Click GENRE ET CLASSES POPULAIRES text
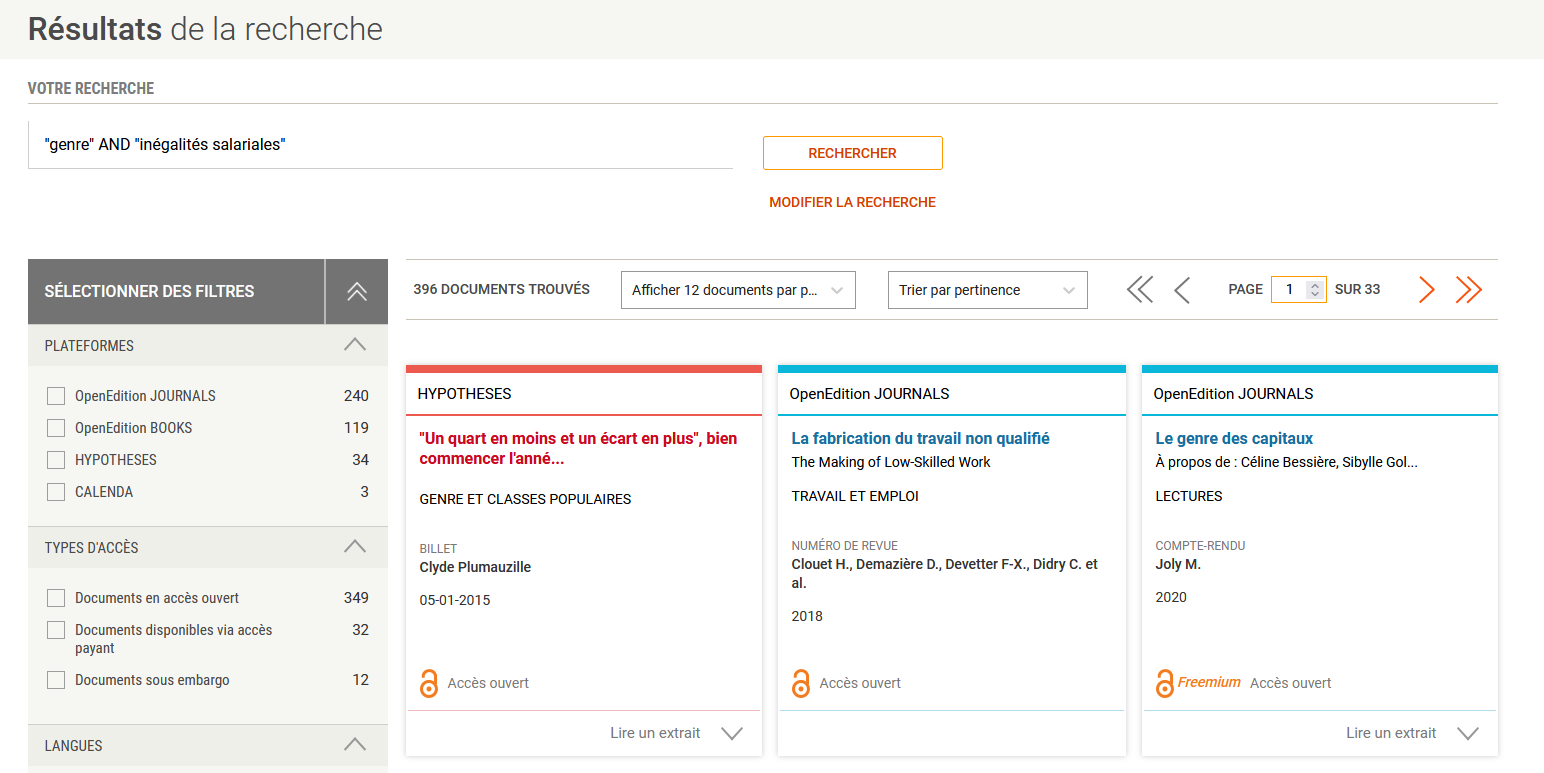Viewport: 1544px width, 773px height. pos(525,499)
